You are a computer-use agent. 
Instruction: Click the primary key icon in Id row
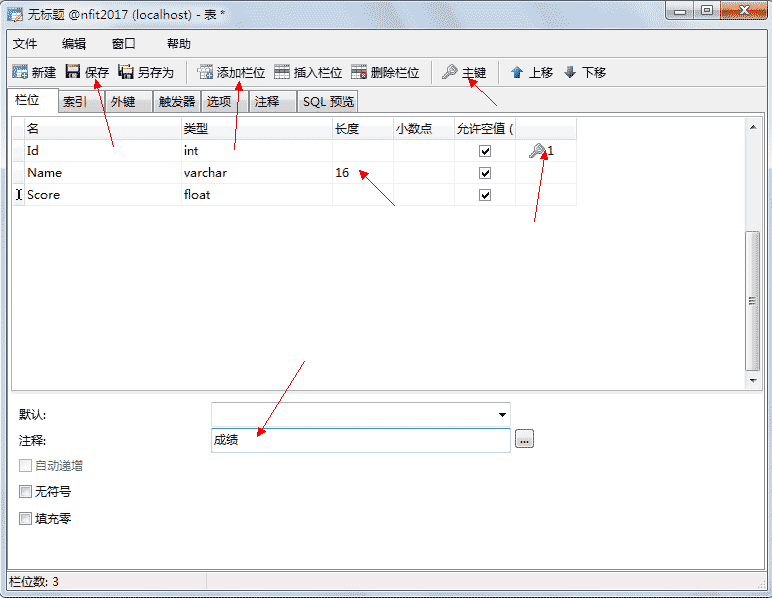click(x=536, y=151)
